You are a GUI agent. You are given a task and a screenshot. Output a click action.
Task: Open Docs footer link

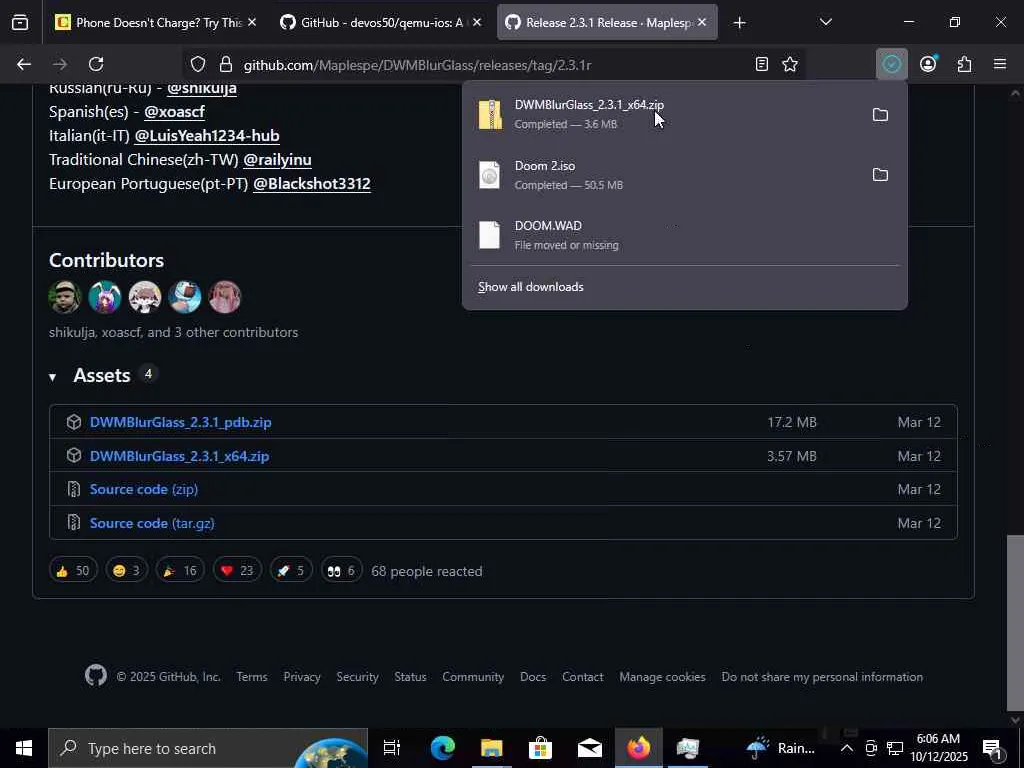coord(533,677)
